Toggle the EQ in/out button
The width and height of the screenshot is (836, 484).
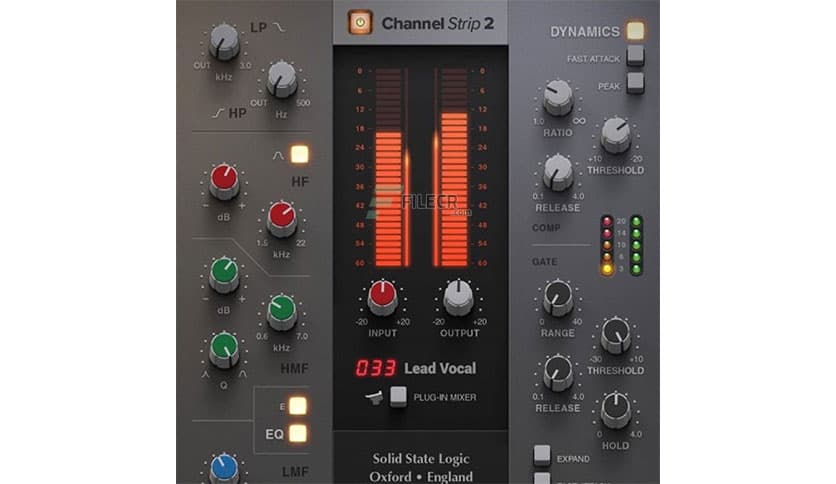click(x=298, y=433)
